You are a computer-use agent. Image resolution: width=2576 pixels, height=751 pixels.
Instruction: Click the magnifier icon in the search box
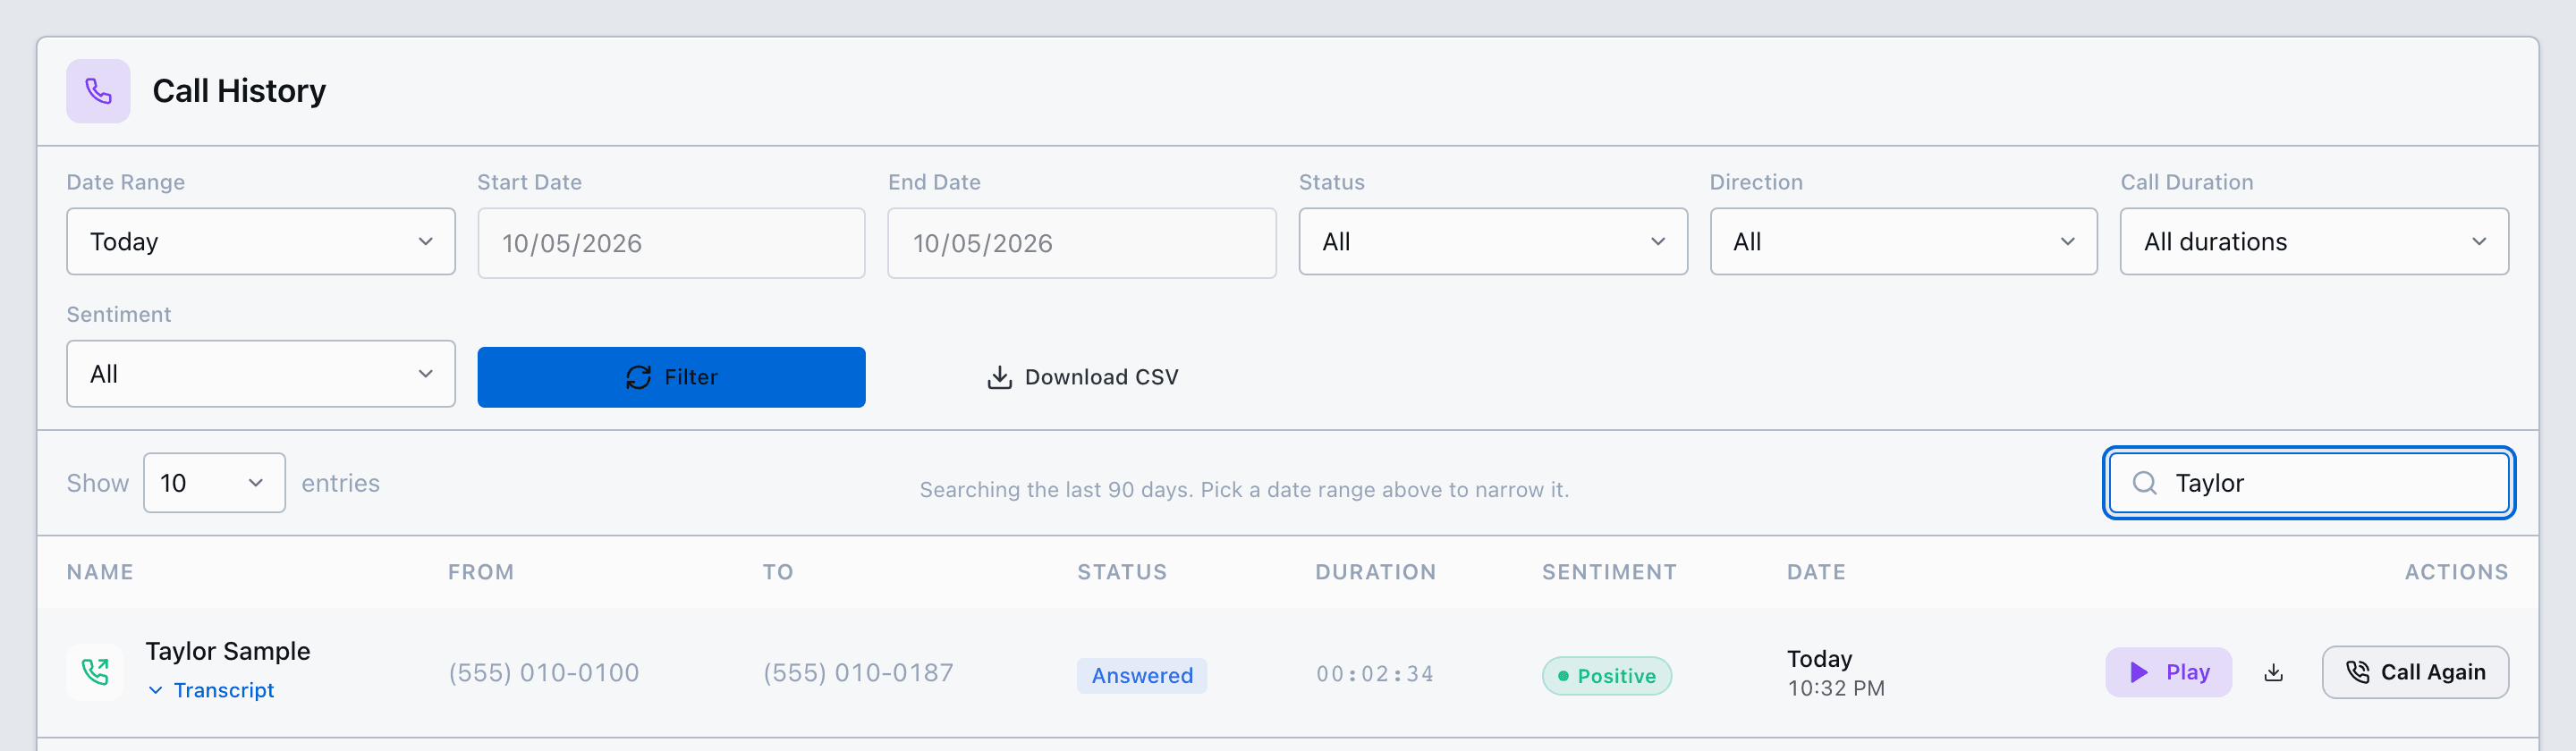click(x=2144, y=483)
